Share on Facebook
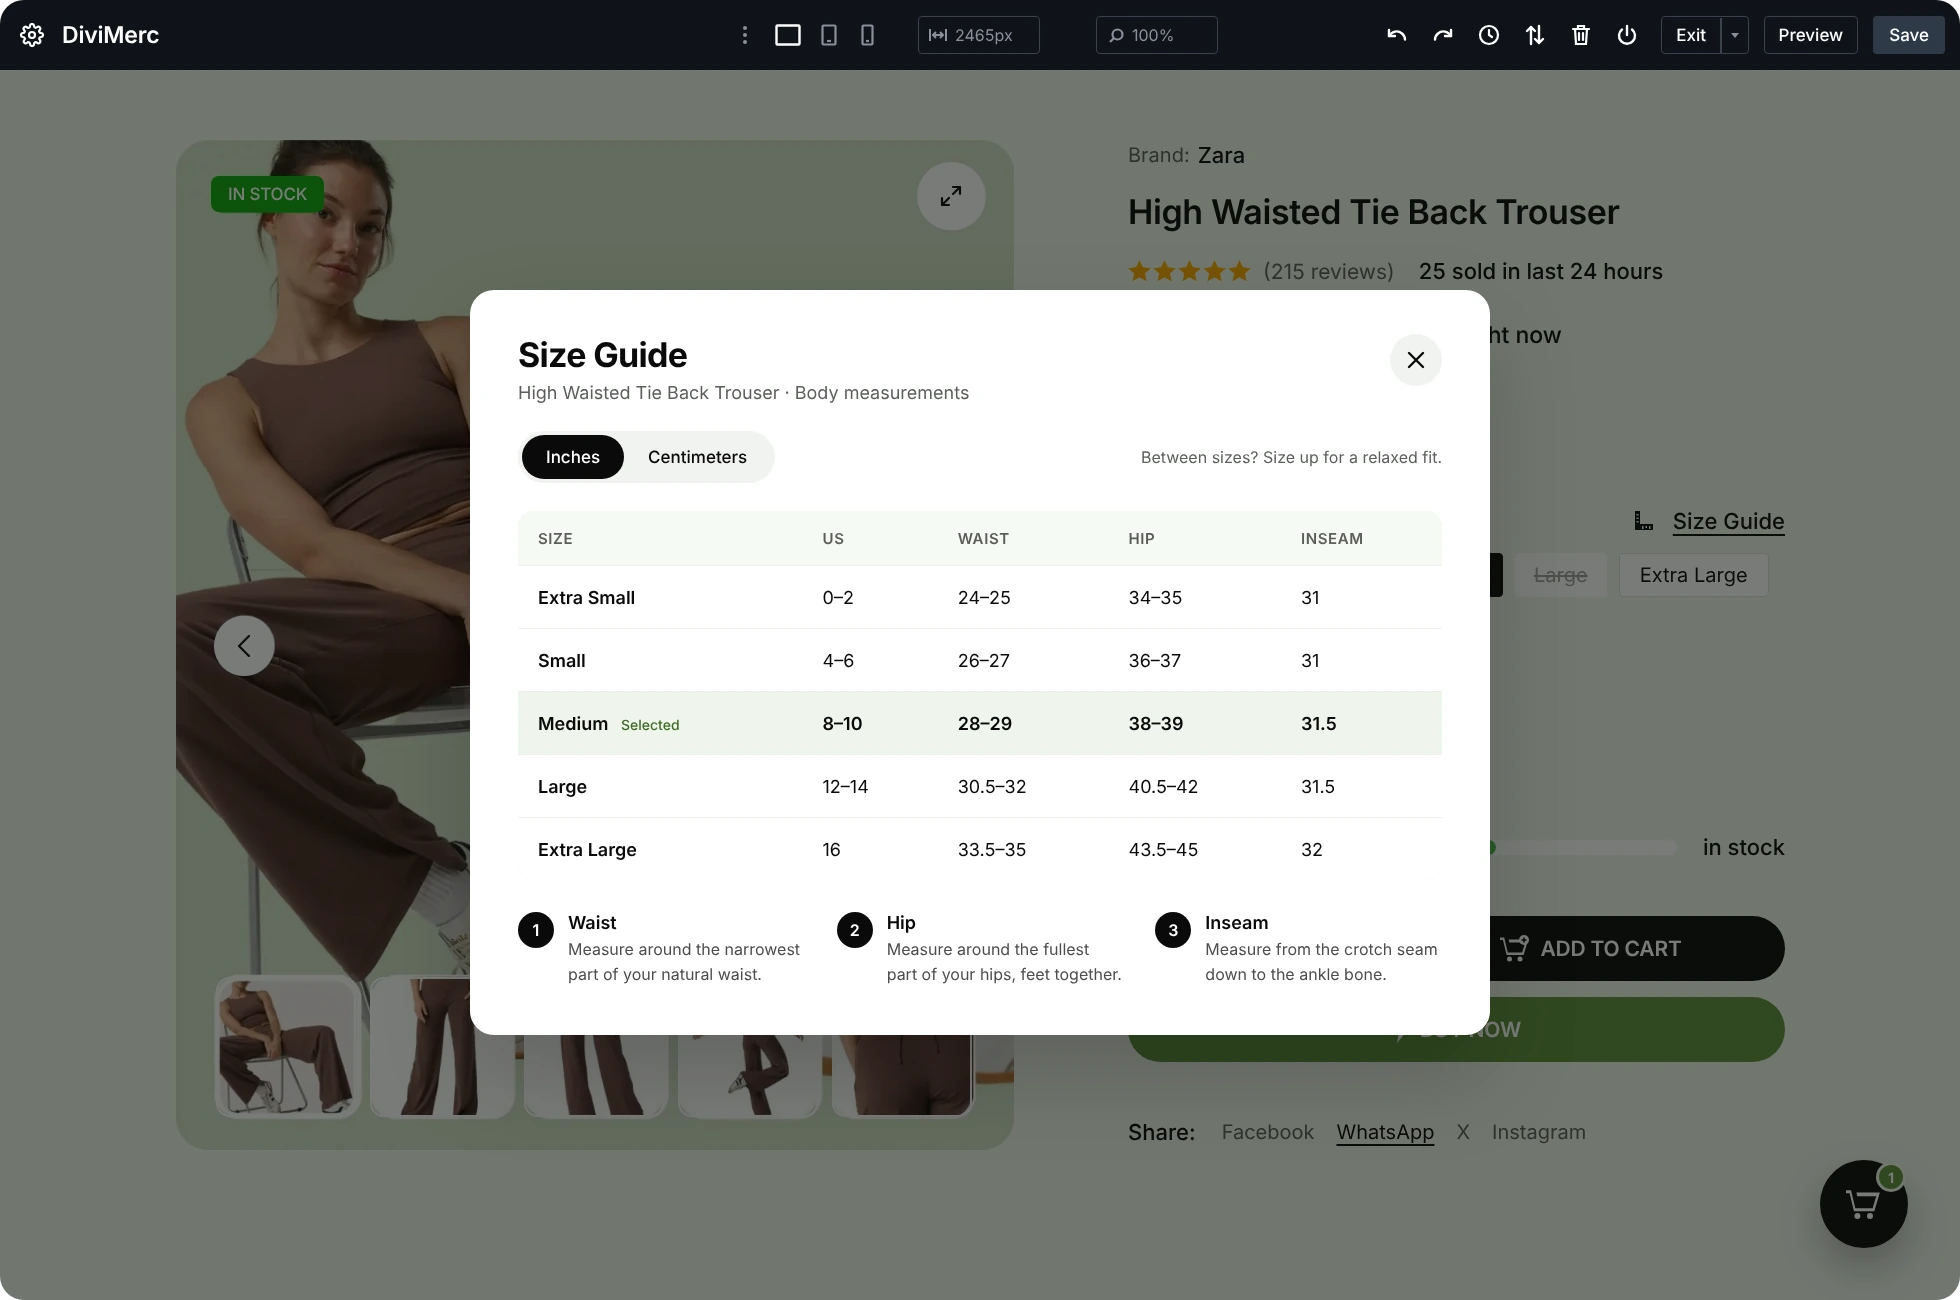Screen dimensions: 1960x1300 (1267, 1132)
